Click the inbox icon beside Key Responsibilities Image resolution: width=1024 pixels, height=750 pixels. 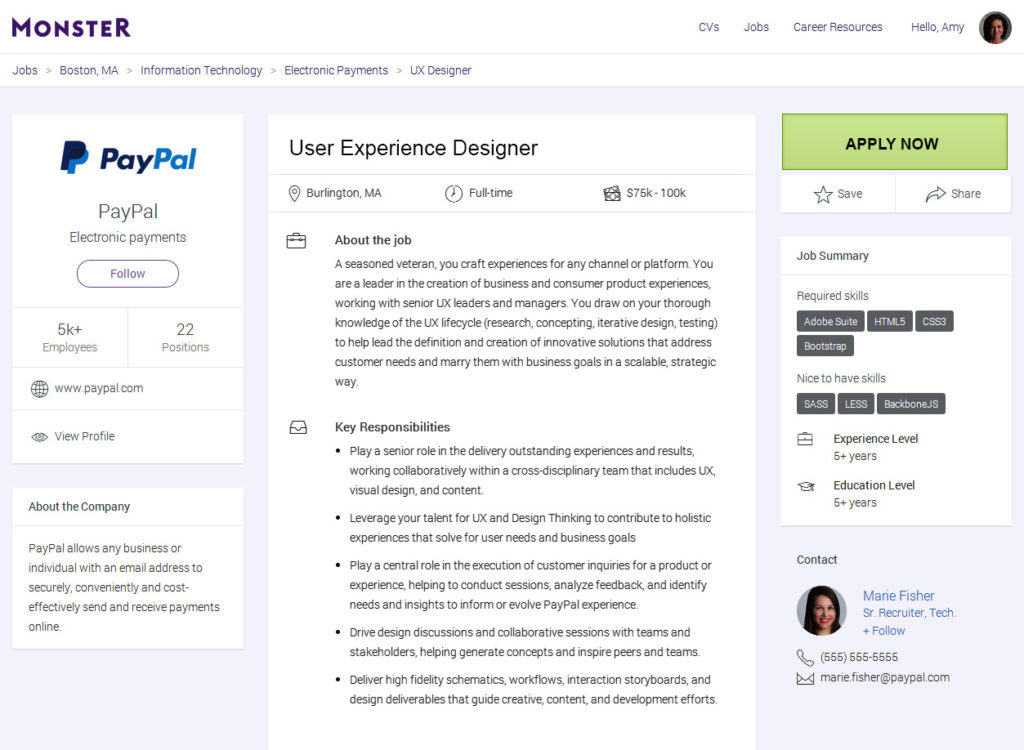coord(298,427)
